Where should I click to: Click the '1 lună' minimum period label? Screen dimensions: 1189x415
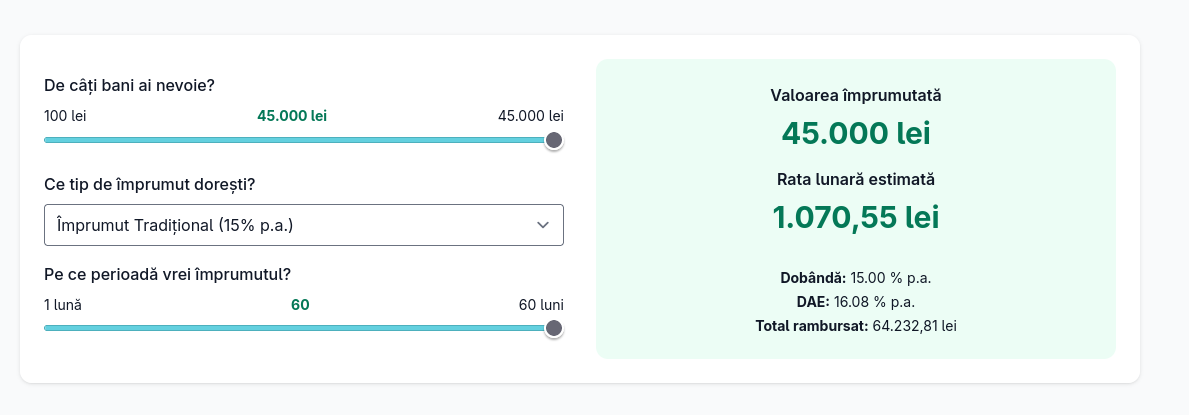[x=63, y=304]
